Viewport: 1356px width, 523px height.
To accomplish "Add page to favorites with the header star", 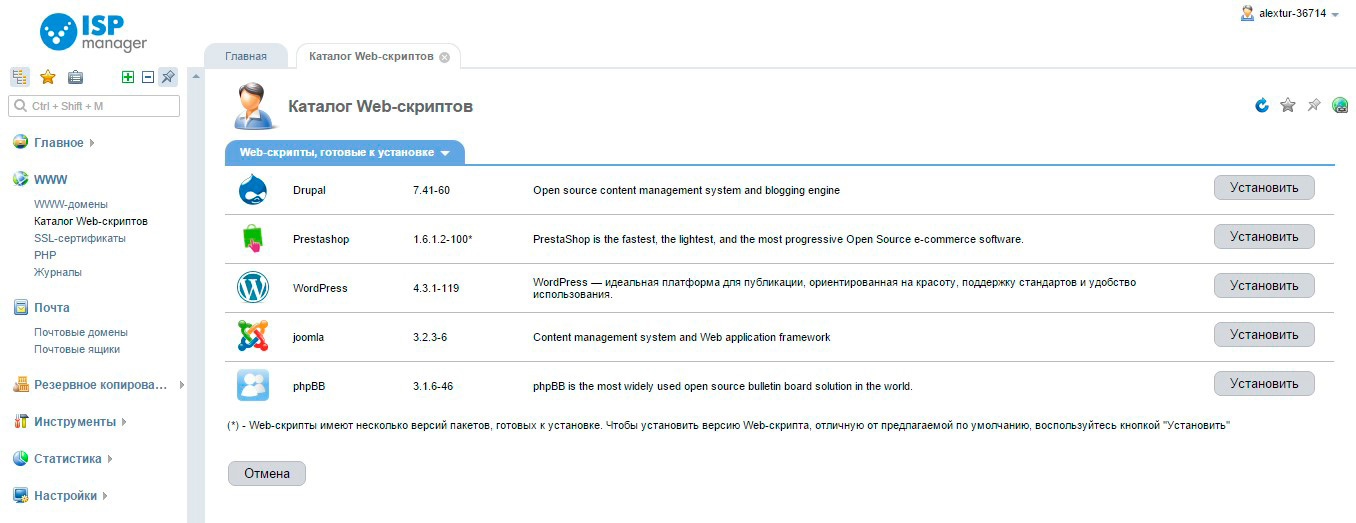I will [x=1288, y=105].
